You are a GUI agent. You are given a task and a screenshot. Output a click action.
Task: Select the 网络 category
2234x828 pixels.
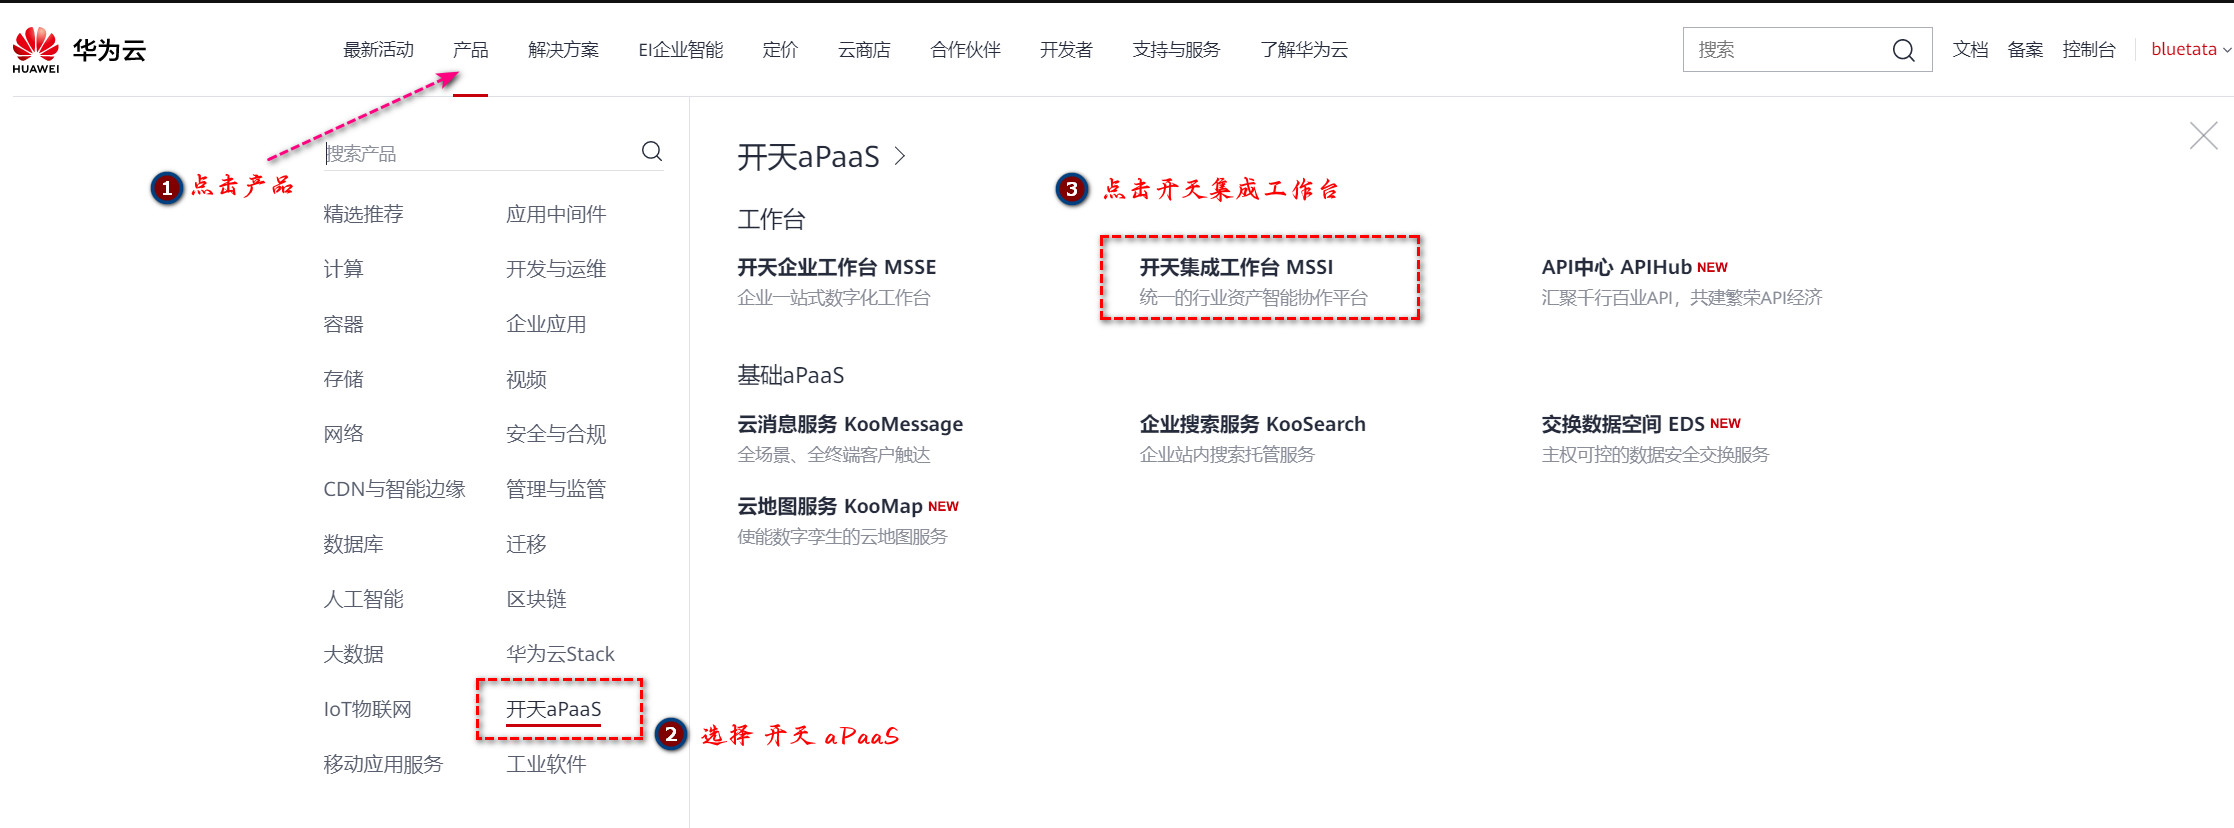click(343, 434)
